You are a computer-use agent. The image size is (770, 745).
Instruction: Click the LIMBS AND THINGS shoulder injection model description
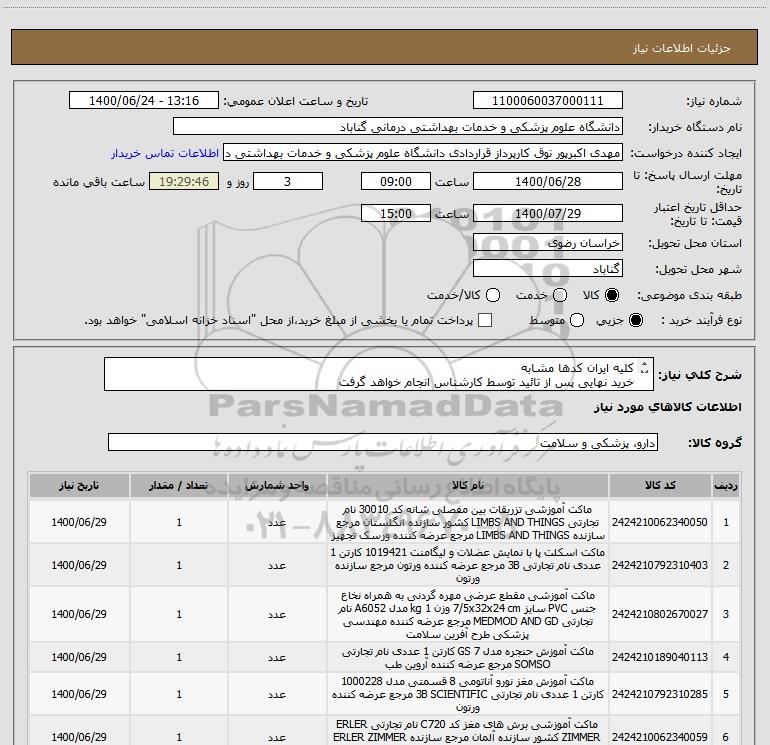[x=468, y=522]
